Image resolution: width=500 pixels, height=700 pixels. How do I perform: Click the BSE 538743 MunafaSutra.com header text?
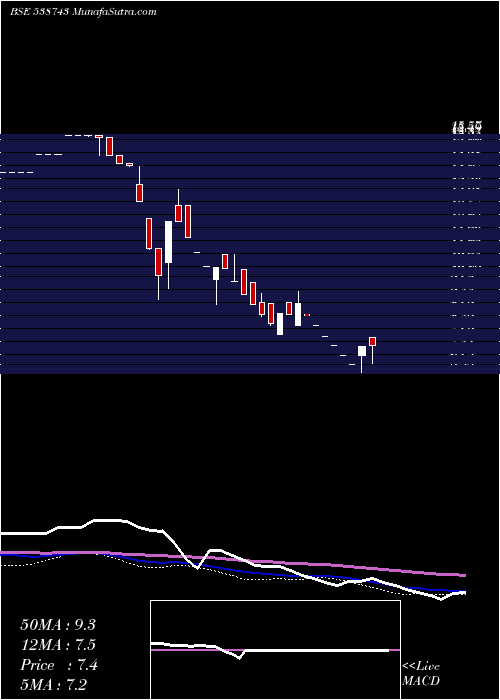tap(83, 12)
